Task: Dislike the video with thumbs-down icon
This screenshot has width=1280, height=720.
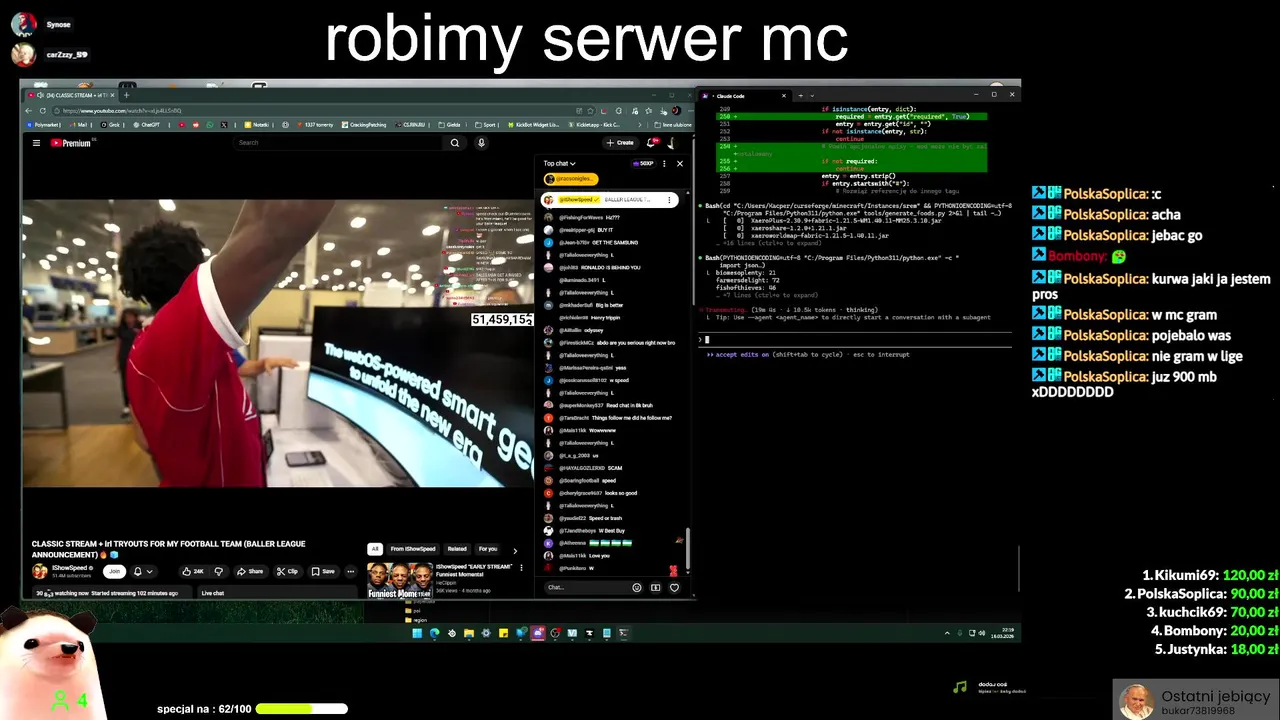Action: 218,571
